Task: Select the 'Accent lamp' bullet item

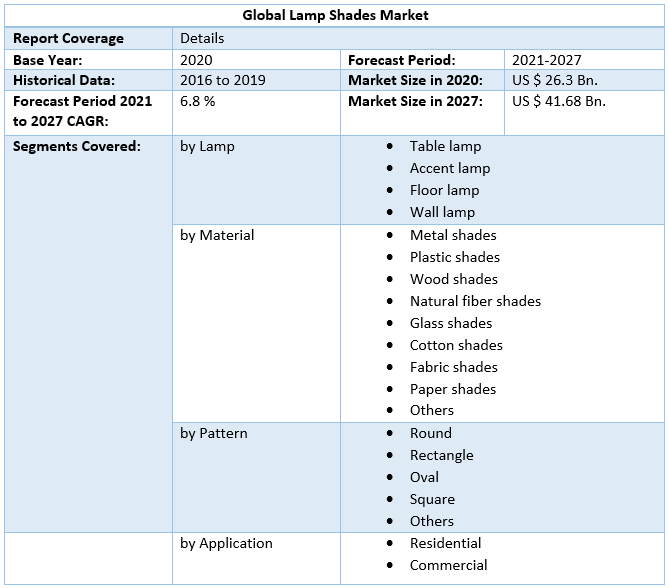Action: tap(450, 168)
